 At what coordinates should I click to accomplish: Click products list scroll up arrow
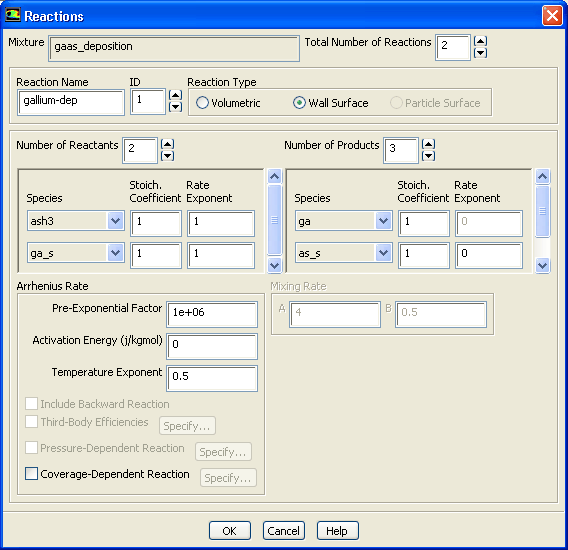click(x=543, y=176)
